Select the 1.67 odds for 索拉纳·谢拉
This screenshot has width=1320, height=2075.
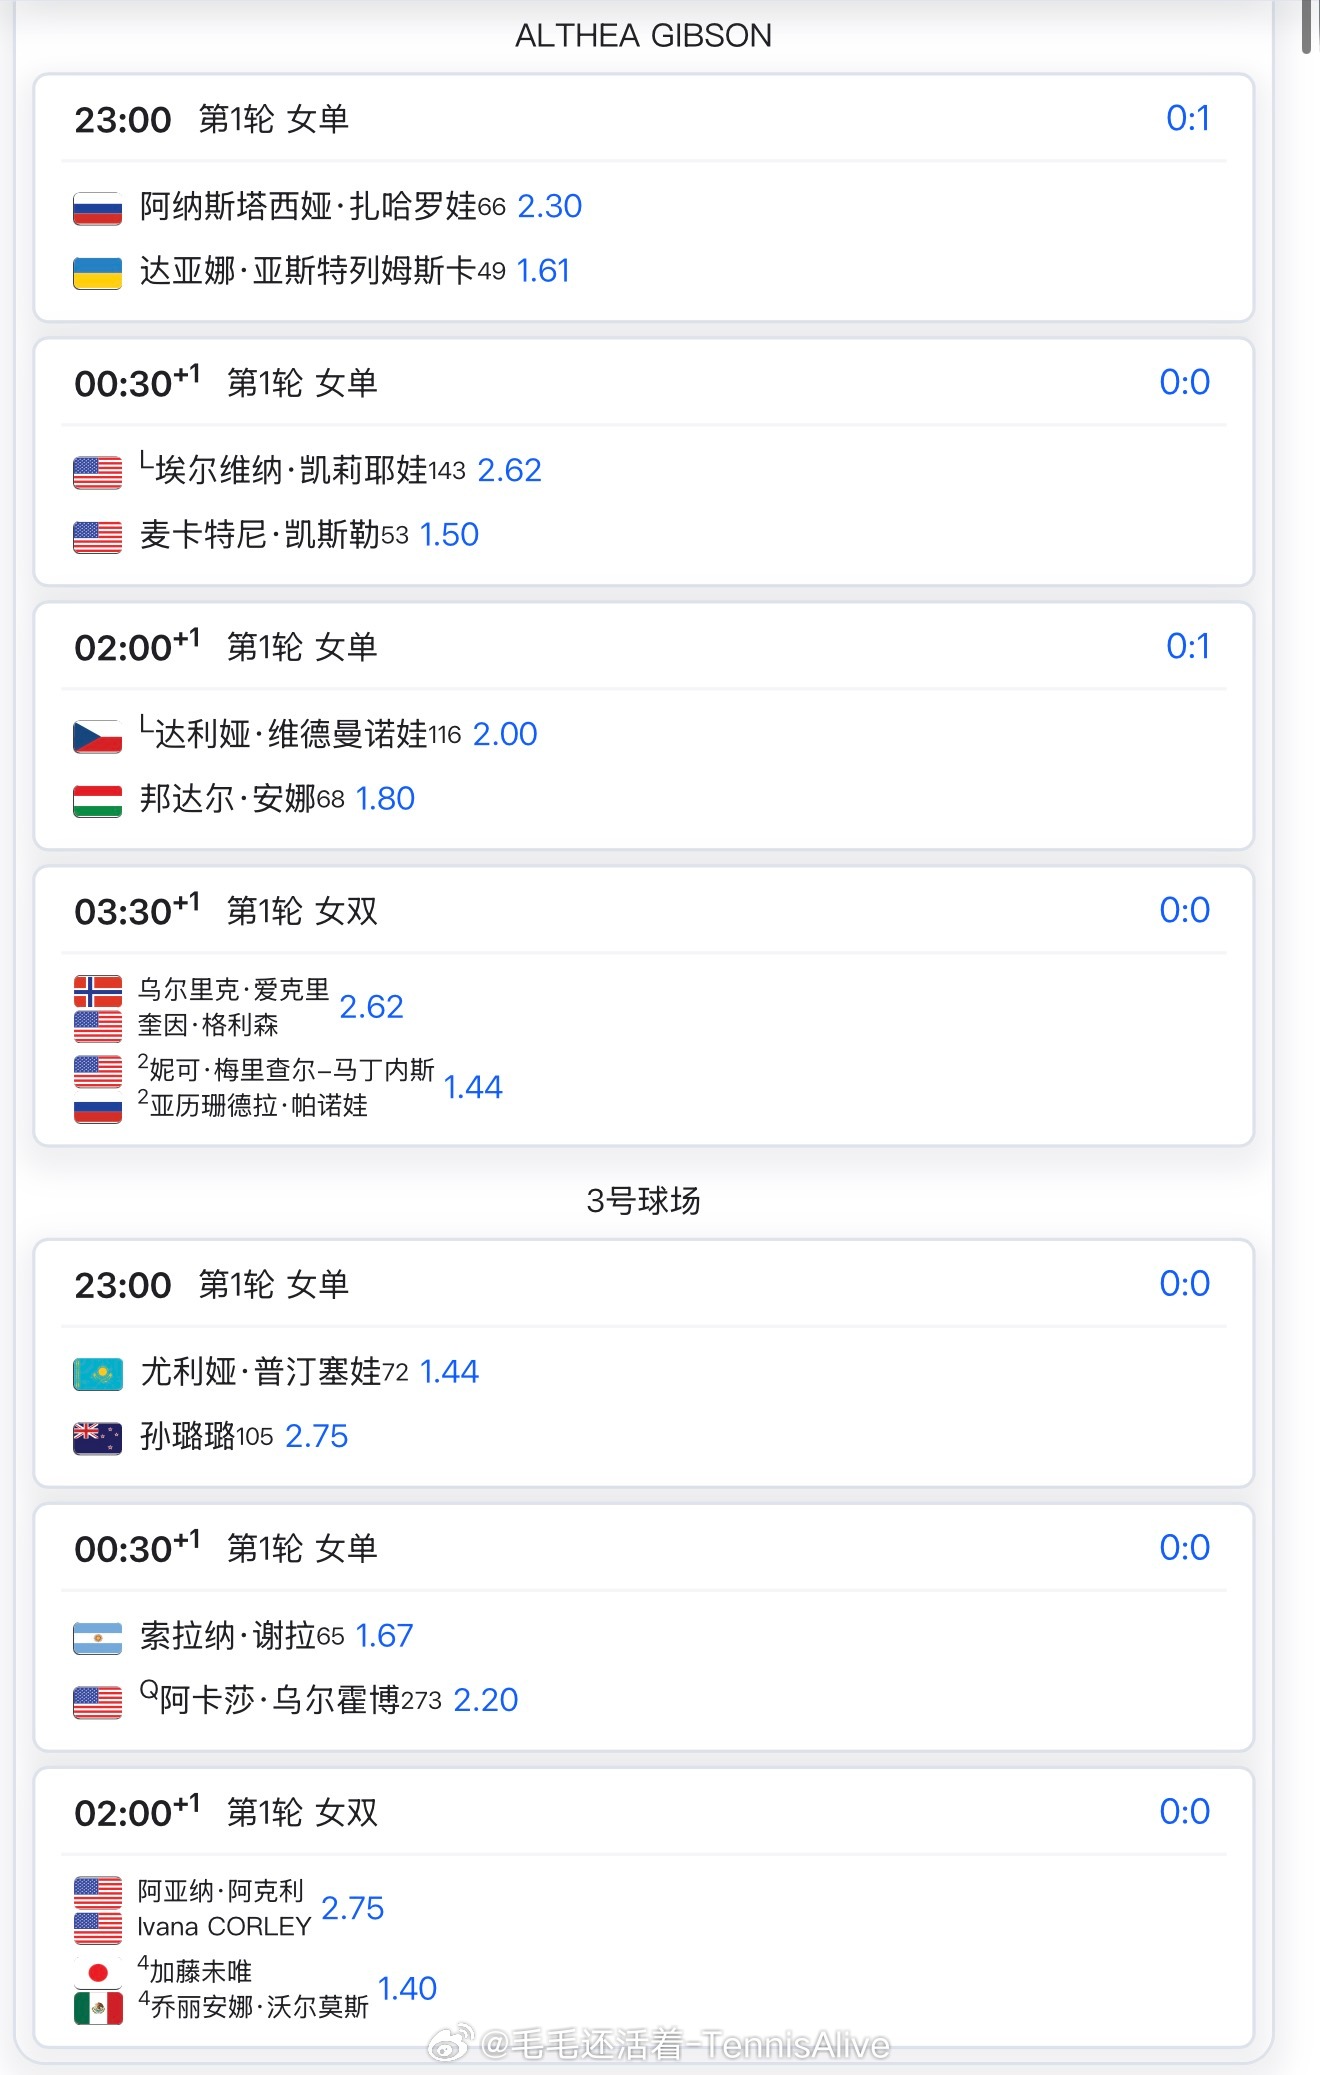(384, 1636)
